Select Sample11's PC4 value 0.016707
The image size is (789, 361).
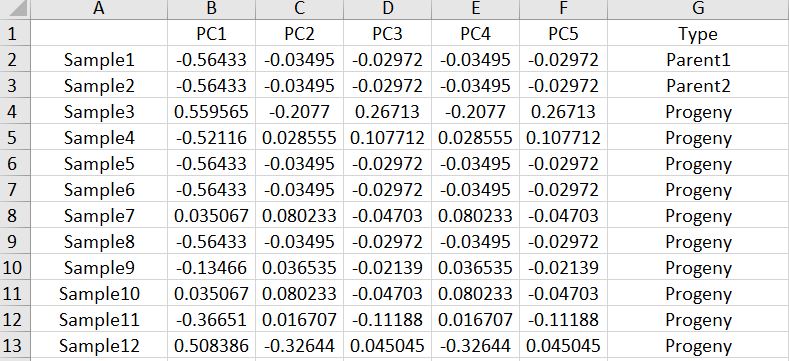tap(476, 320)
